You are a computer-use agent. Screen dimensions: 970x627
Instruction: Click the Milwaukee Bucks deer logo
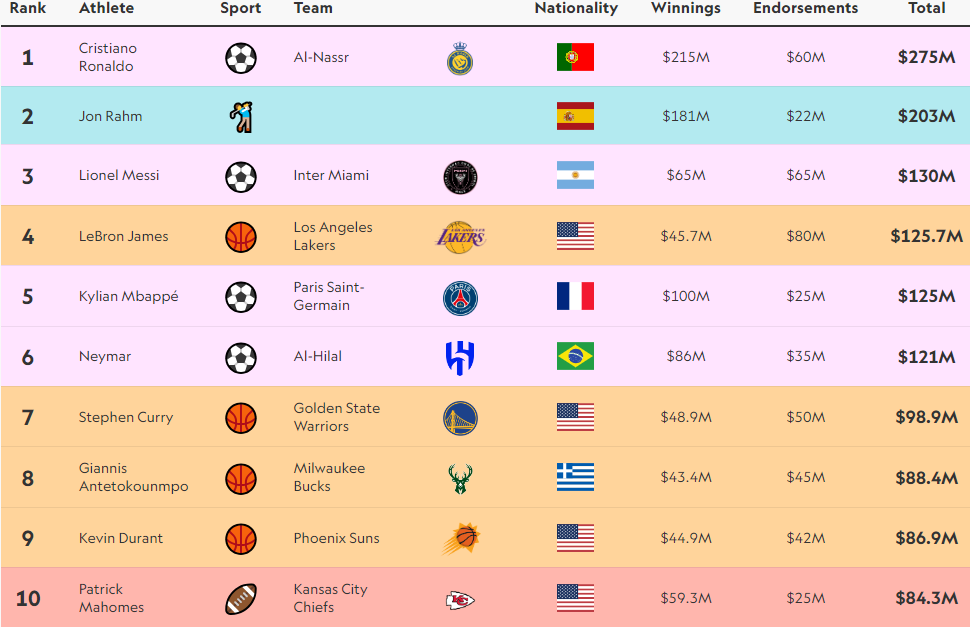point(460,478)
